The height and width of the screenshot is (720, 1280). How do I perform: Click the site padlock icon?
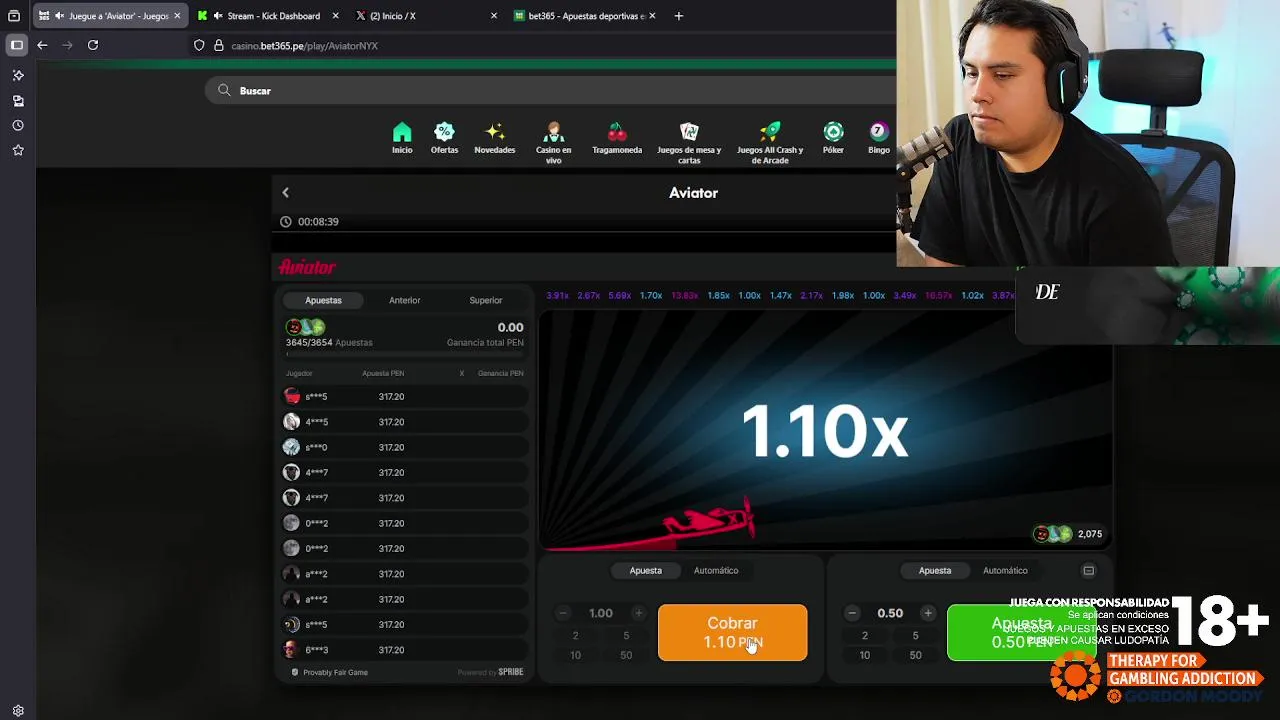click(x=218, y=45)
